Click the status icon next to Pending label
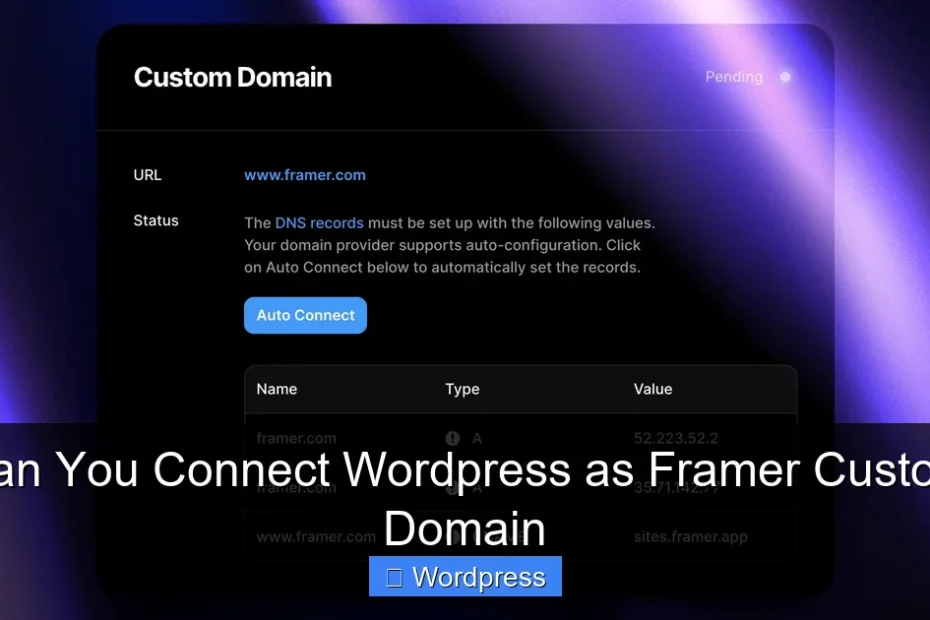Image resolution: width=930 pixels, height=620 pixels. (785, 77)
